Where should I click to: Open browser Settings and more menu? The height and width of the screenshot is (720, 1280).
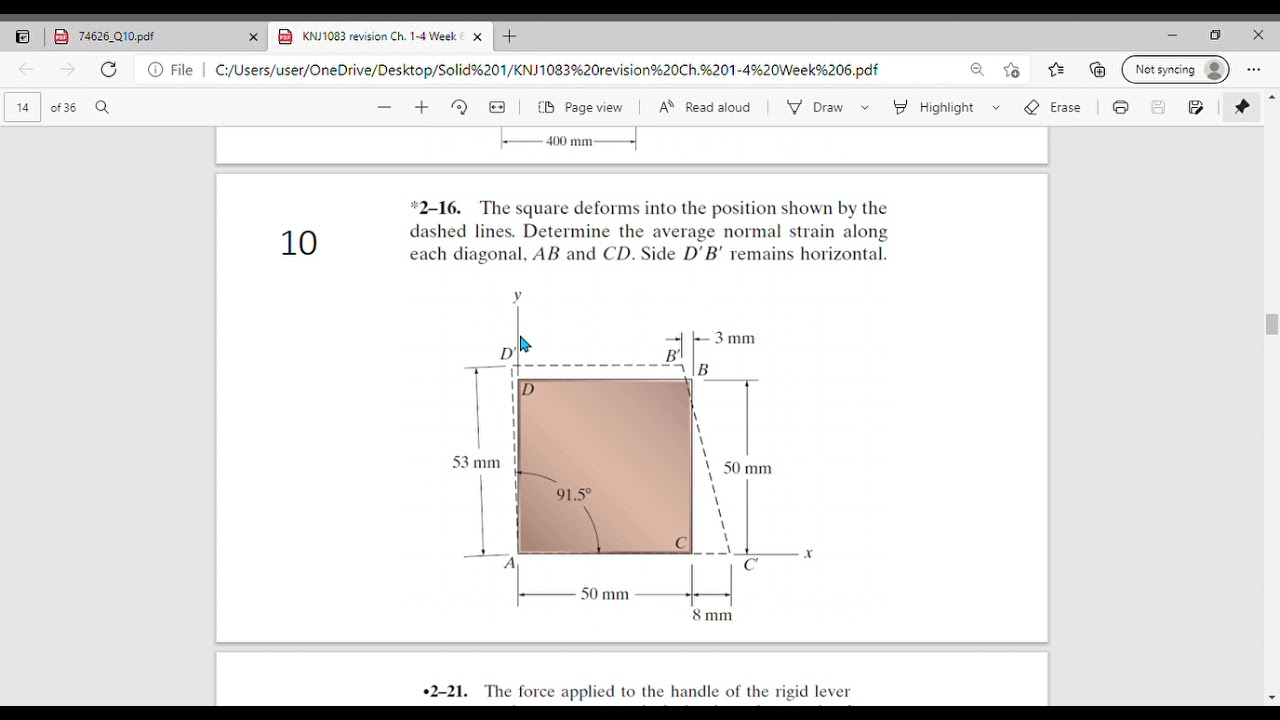[1254, 70]
